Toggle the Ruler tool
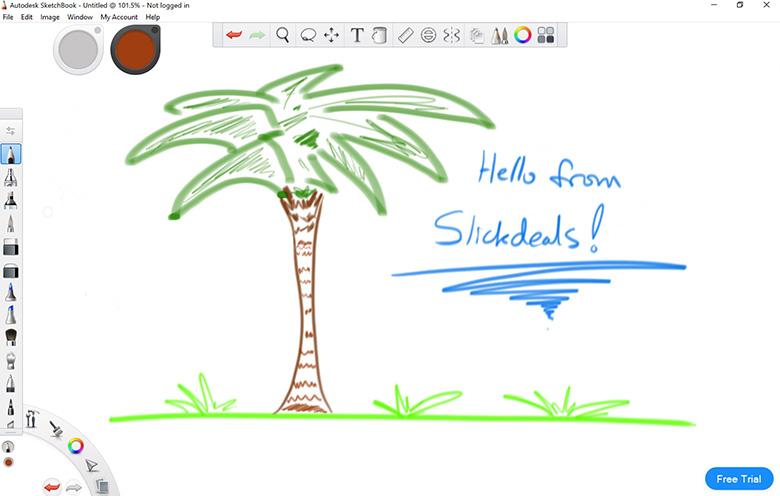The width and height of the screenshot is (780, 496). click(406, 35)
